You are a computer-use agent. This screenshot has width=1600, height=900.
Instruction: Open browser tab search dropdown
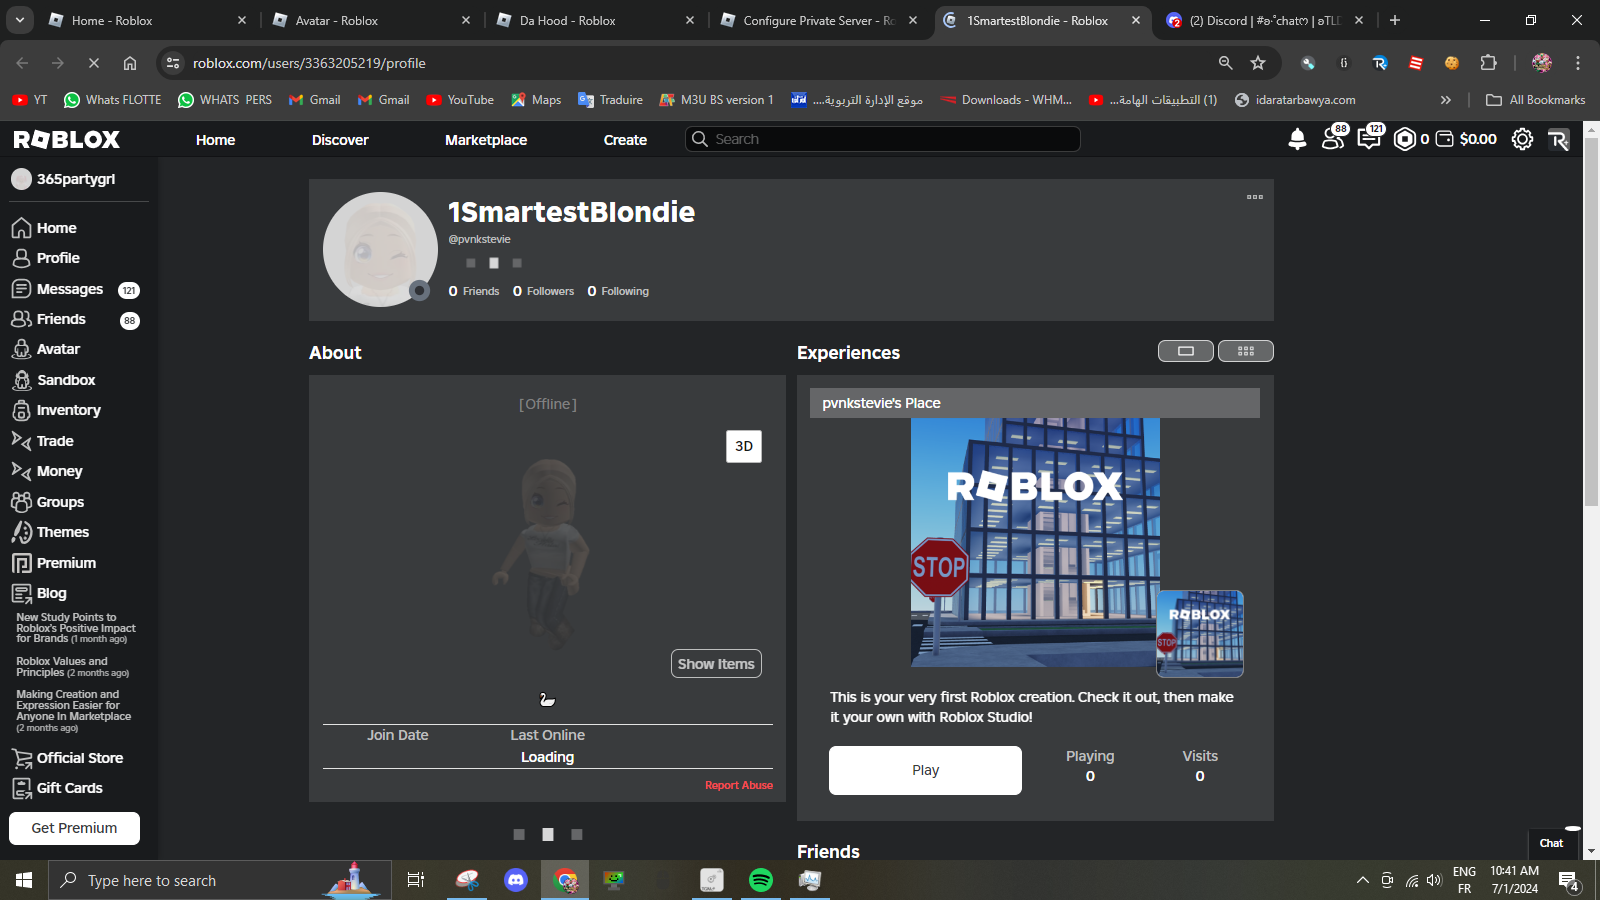(20, 20)
